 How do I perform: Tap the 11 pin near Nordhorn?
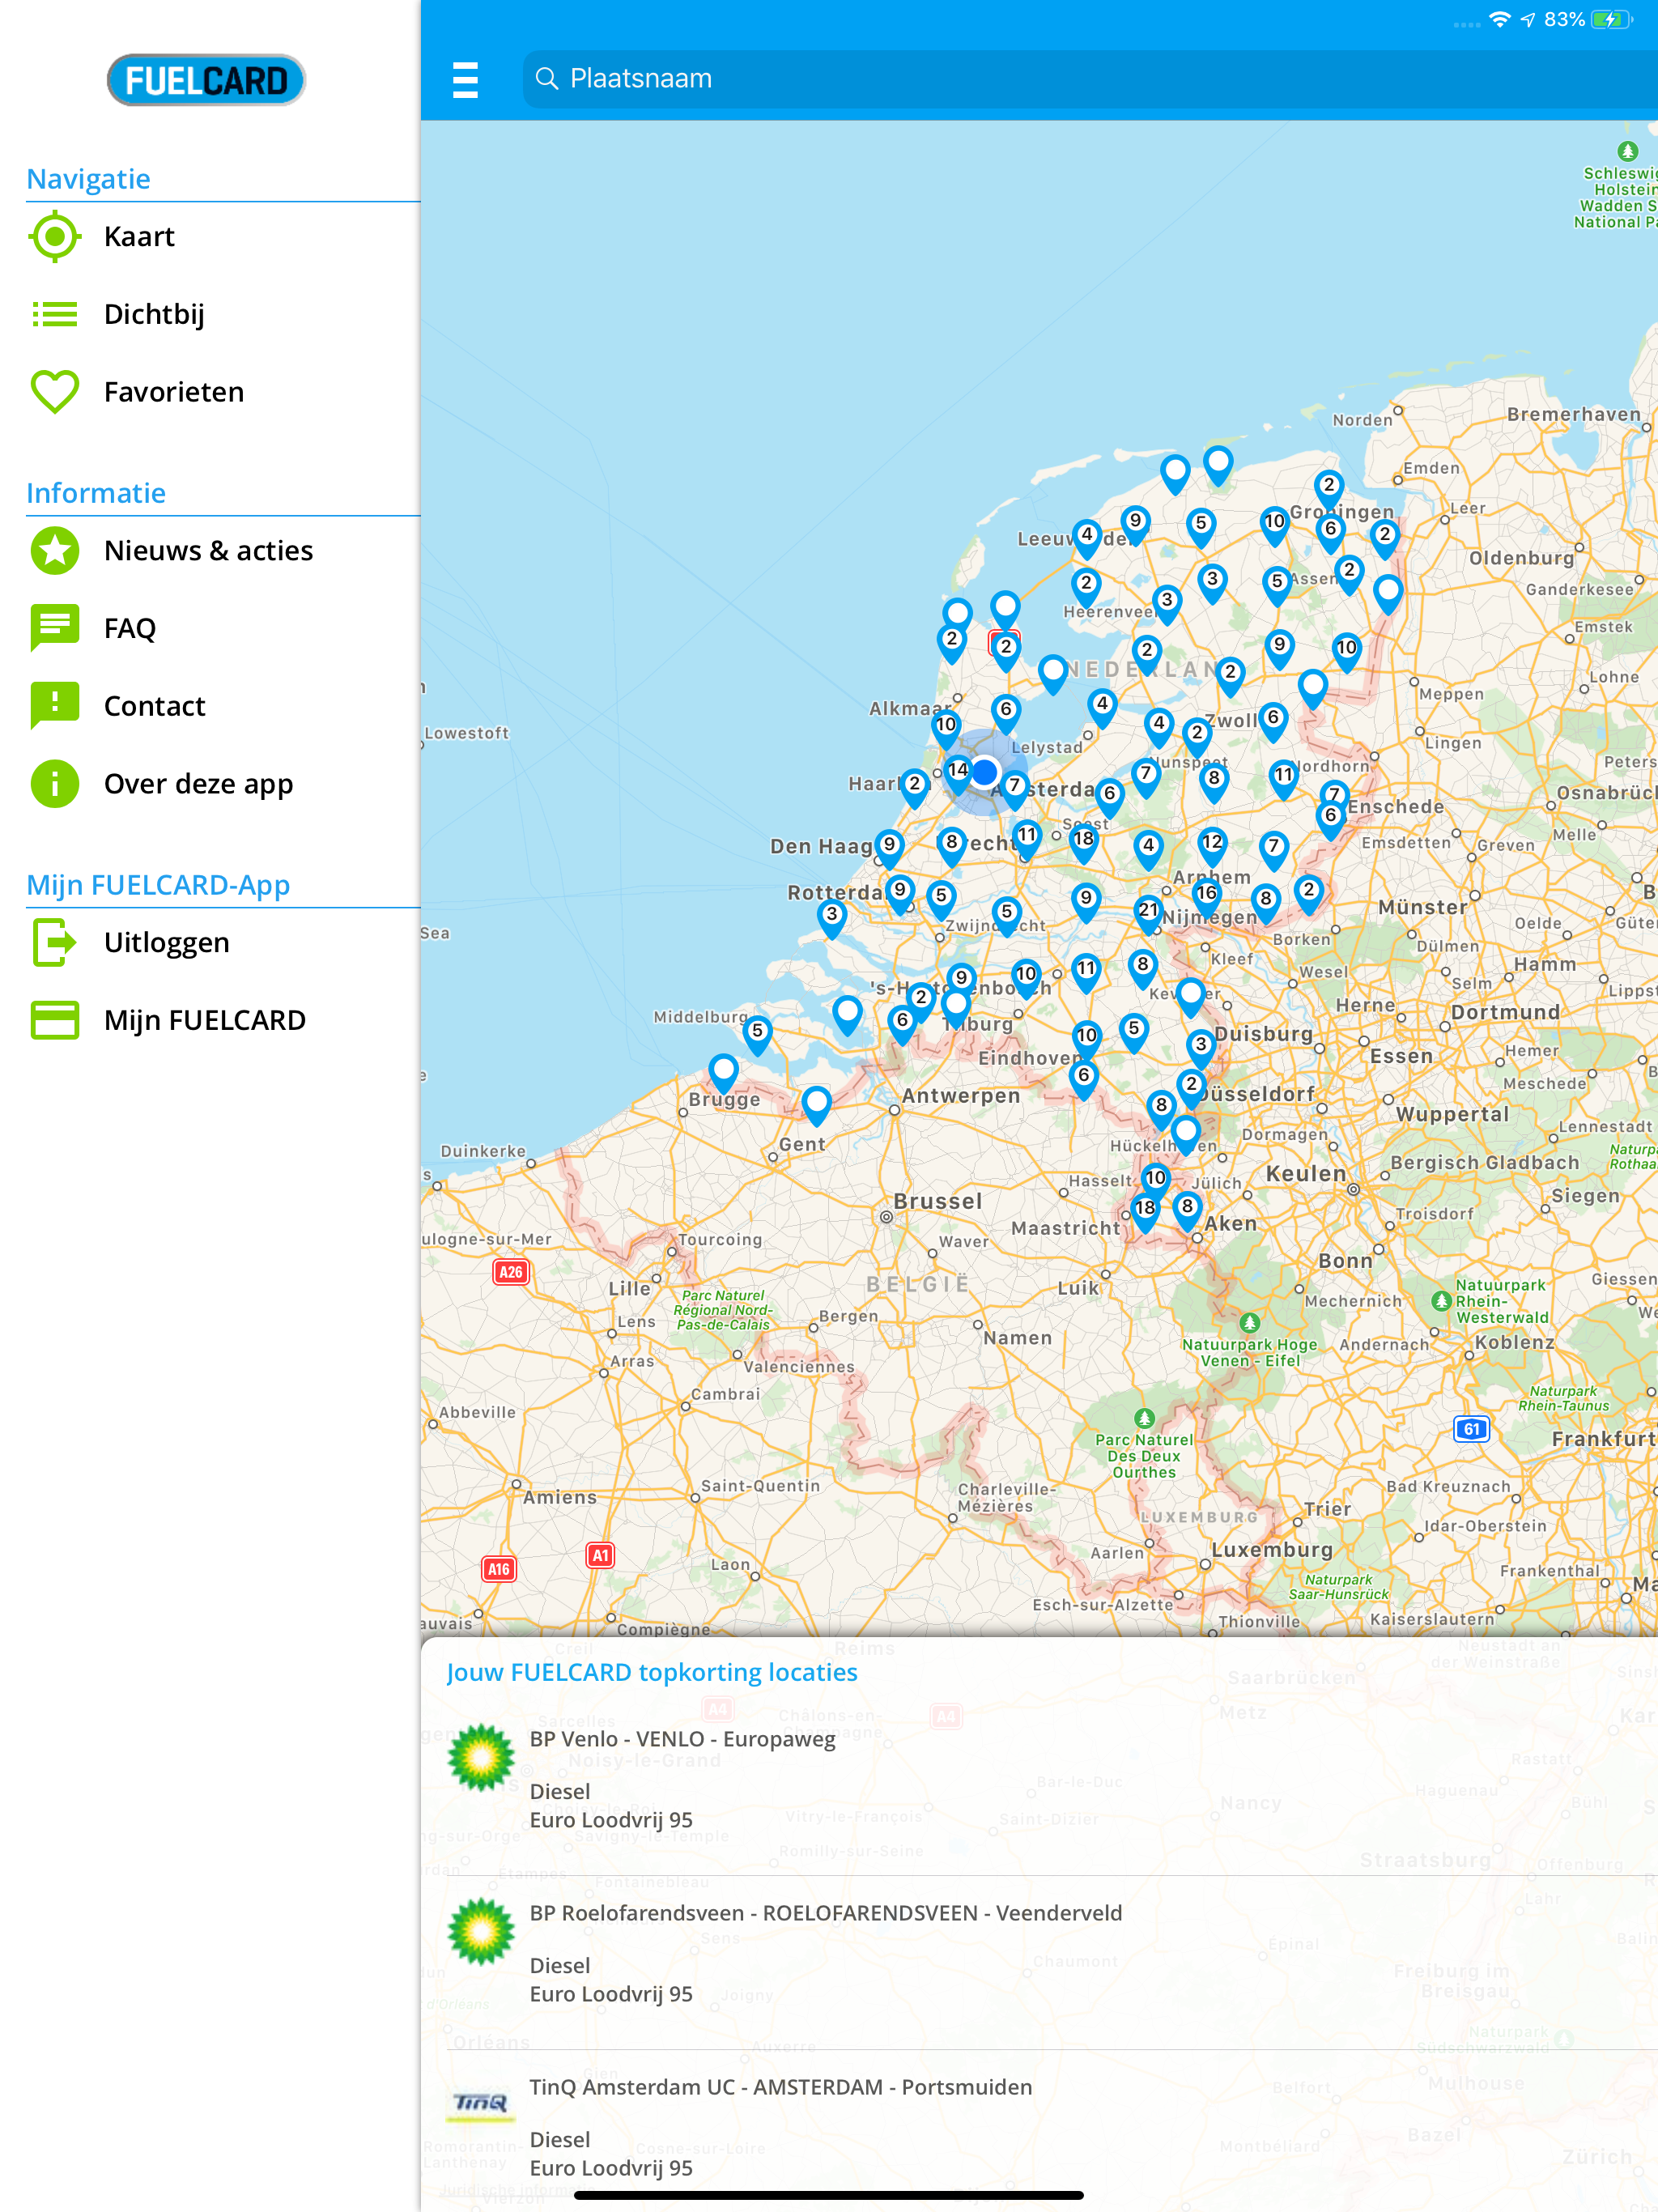coord(1284,779)
